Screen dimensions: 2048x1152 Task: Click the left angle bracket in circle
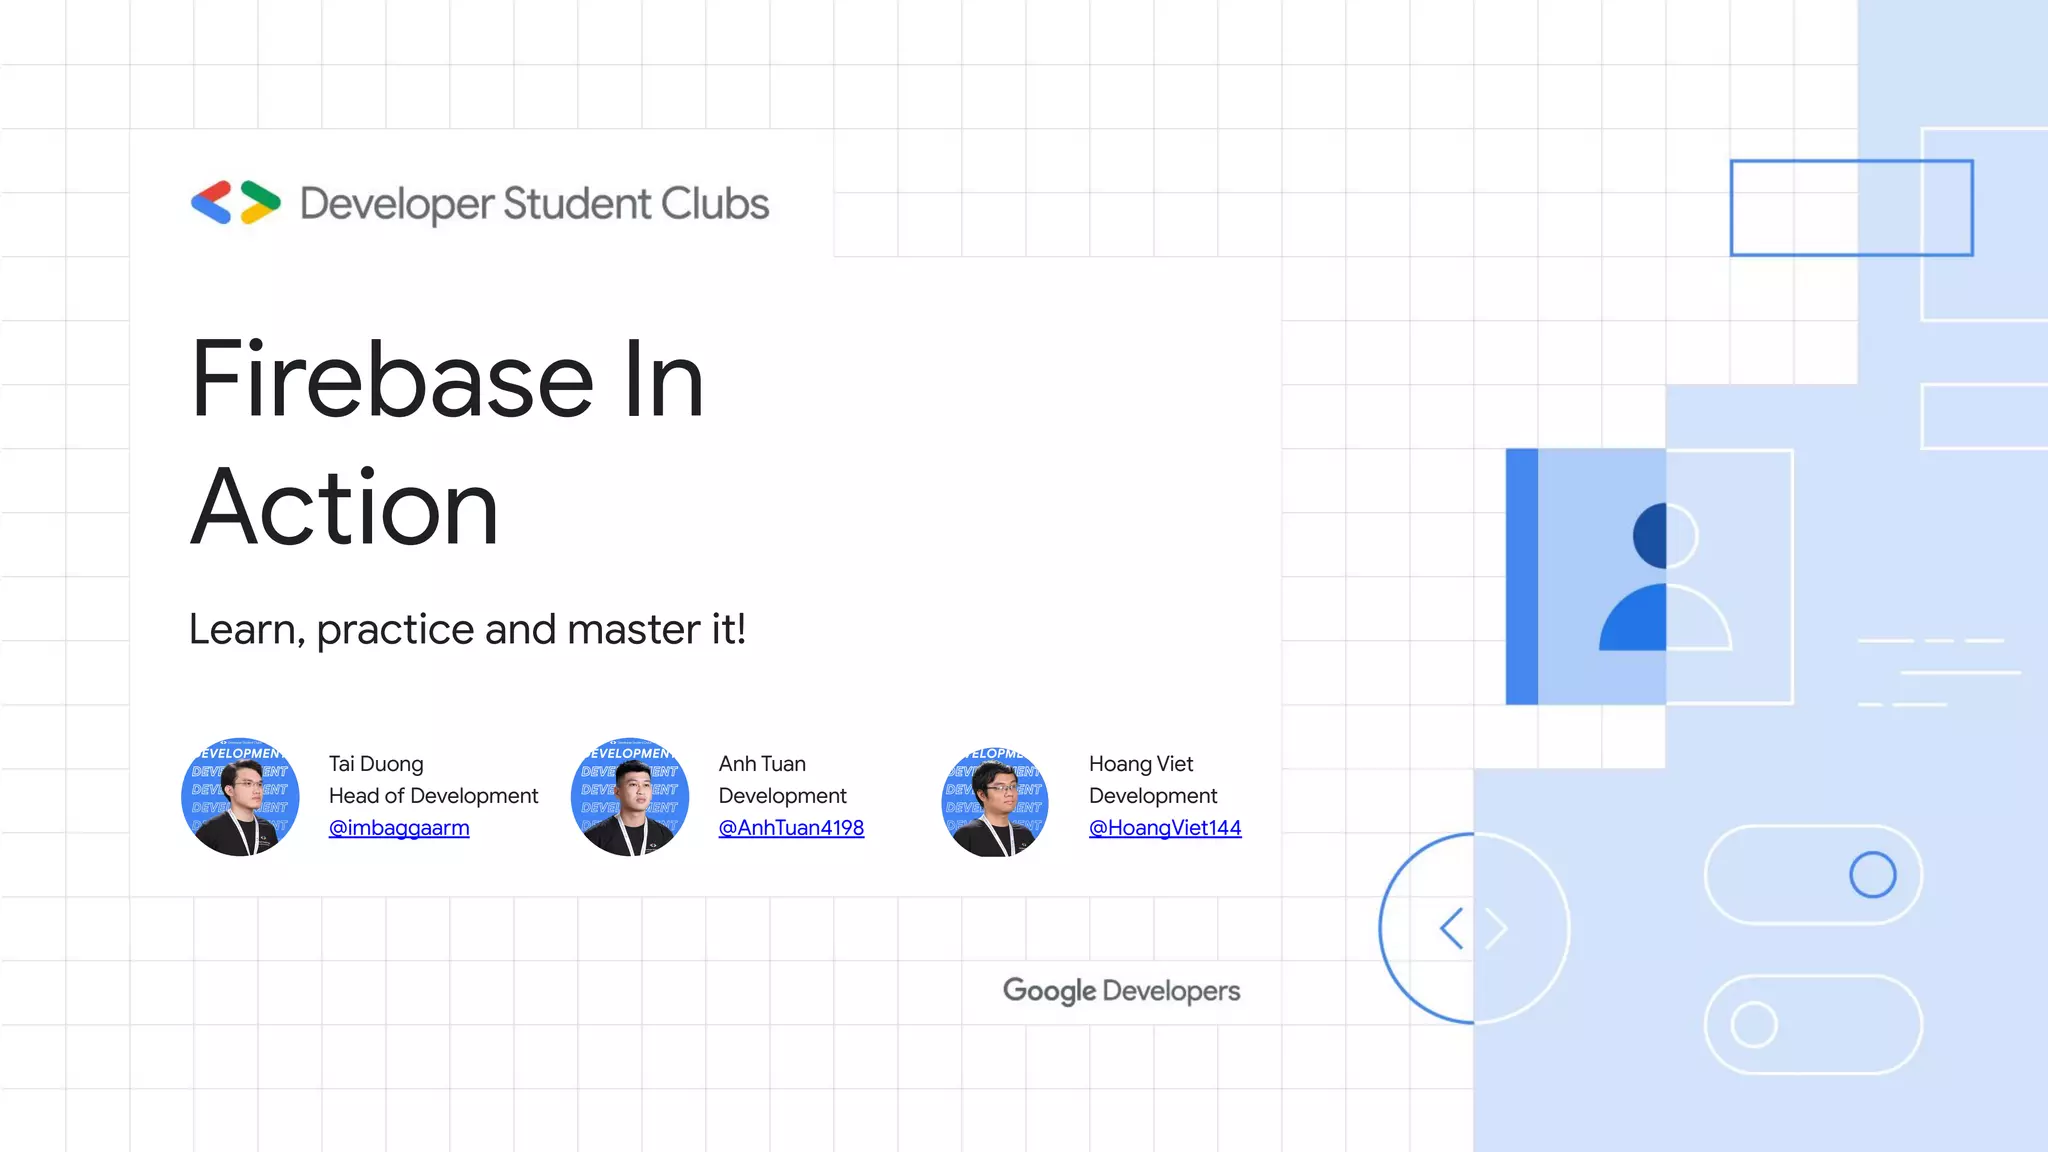(1452, 928)
